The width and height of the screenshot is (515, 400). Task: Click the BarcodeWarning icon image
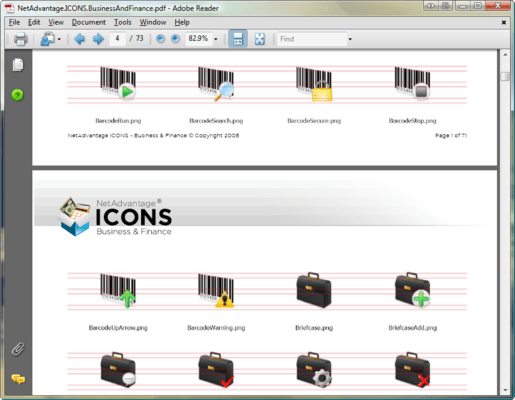[216, 290]
